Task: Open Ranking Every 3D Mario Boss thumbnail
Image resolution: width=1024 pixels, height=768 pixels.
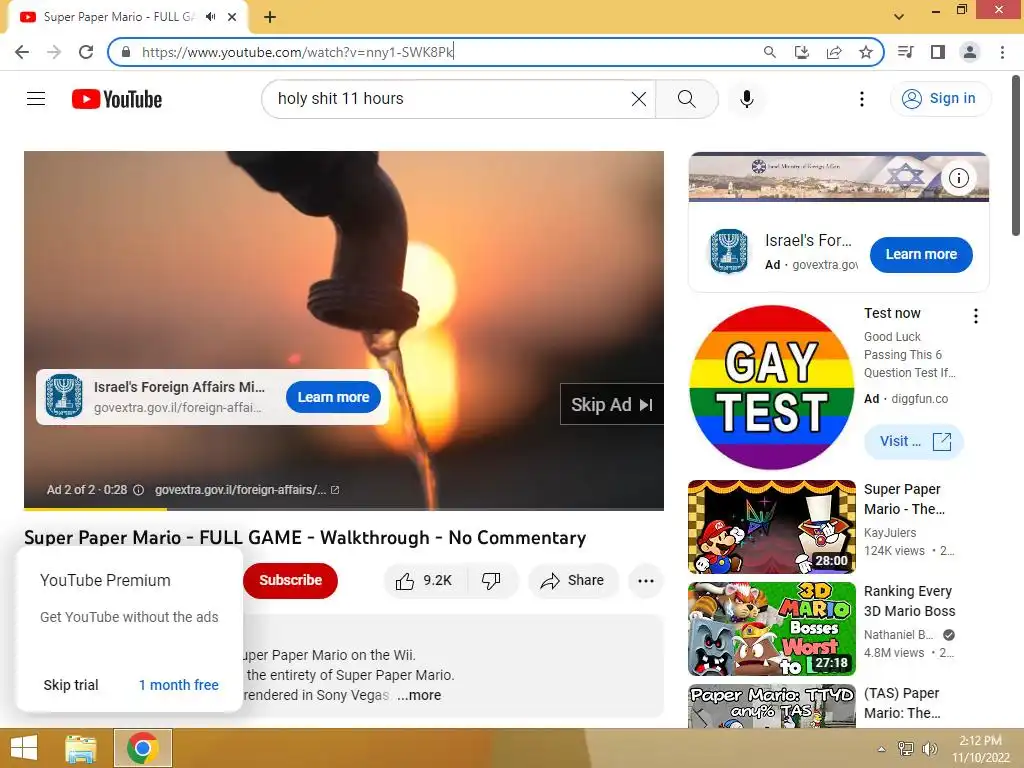Action: [x=772, y=629]
